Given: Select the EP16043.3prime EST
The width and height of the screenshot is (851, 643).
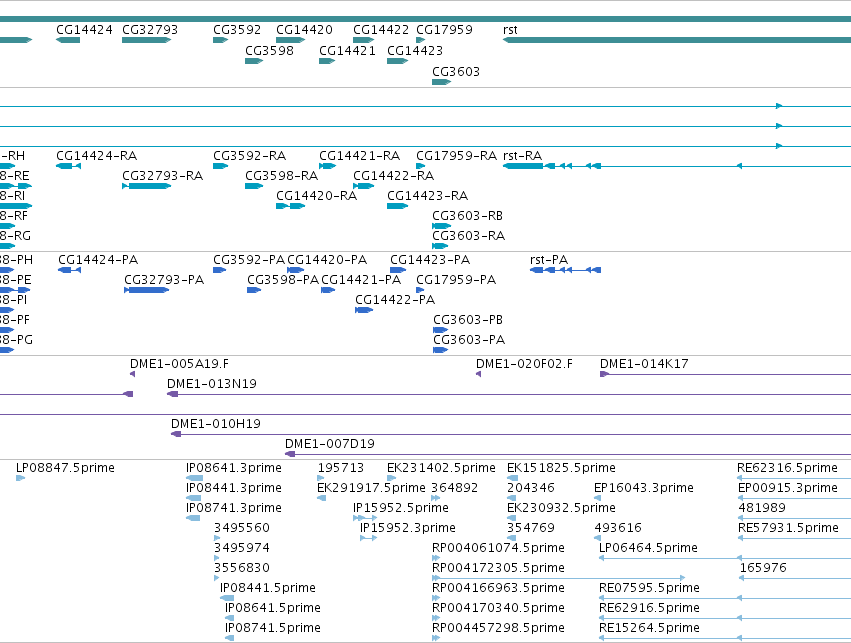Looking at the screenshot, I should pos(598,498).
